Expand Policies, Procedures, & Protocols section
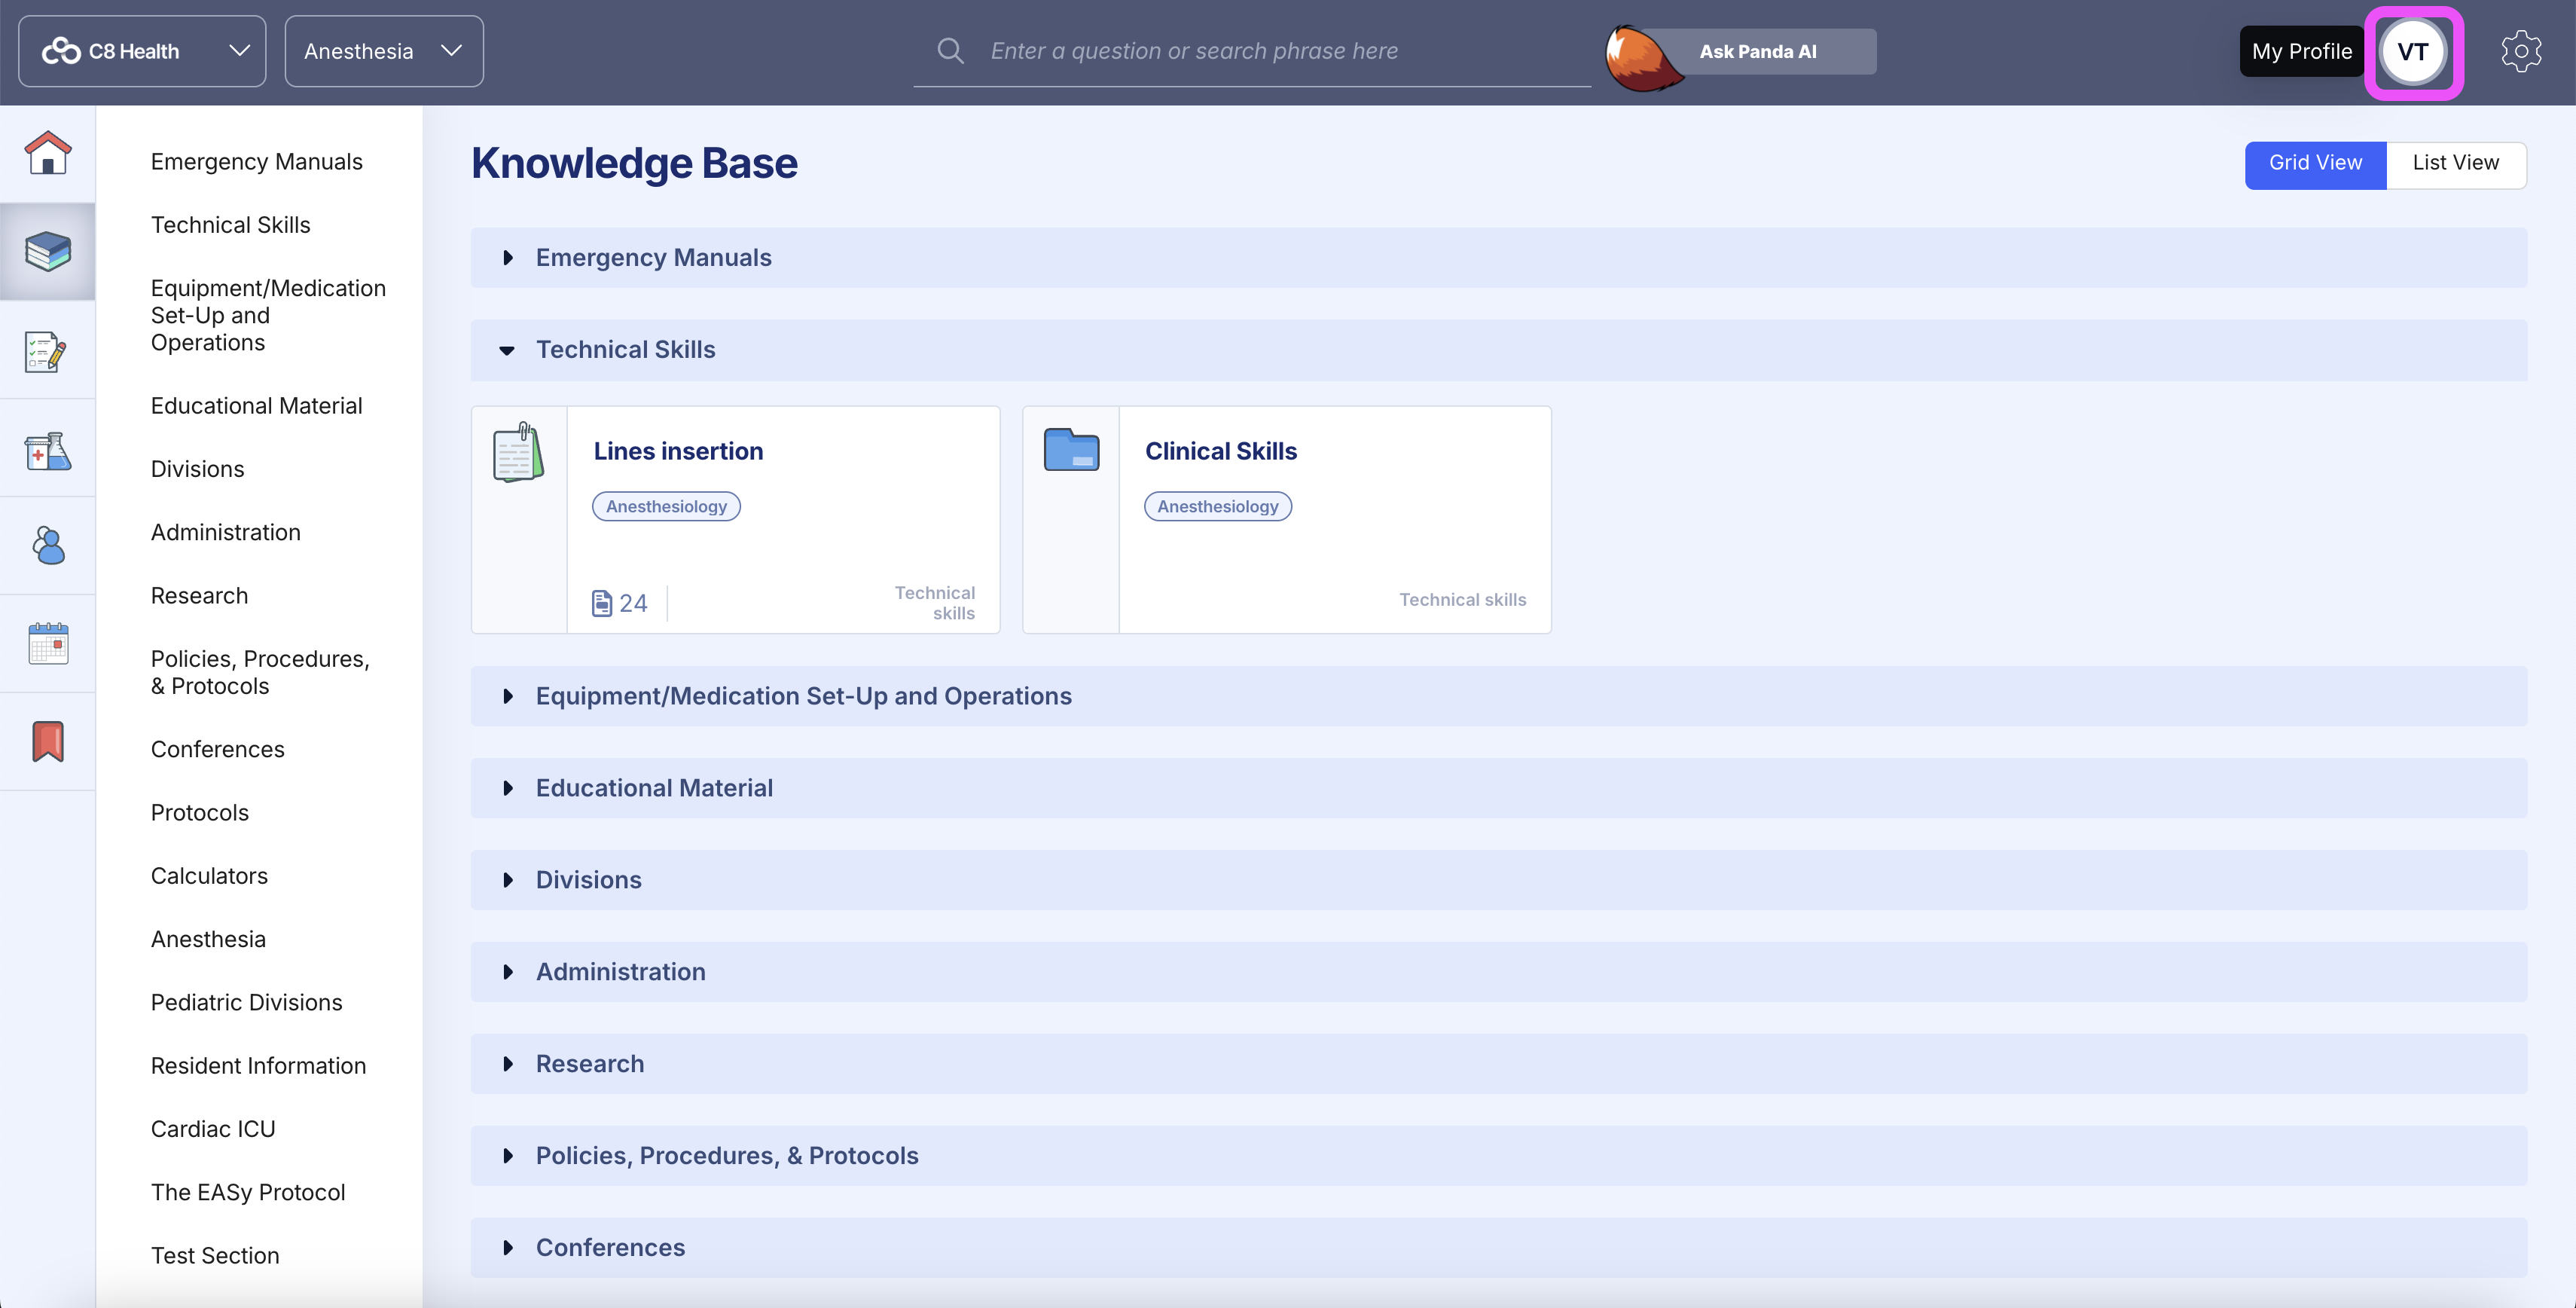This screenshot has height=1308, width=2576. [1498, 1156]
